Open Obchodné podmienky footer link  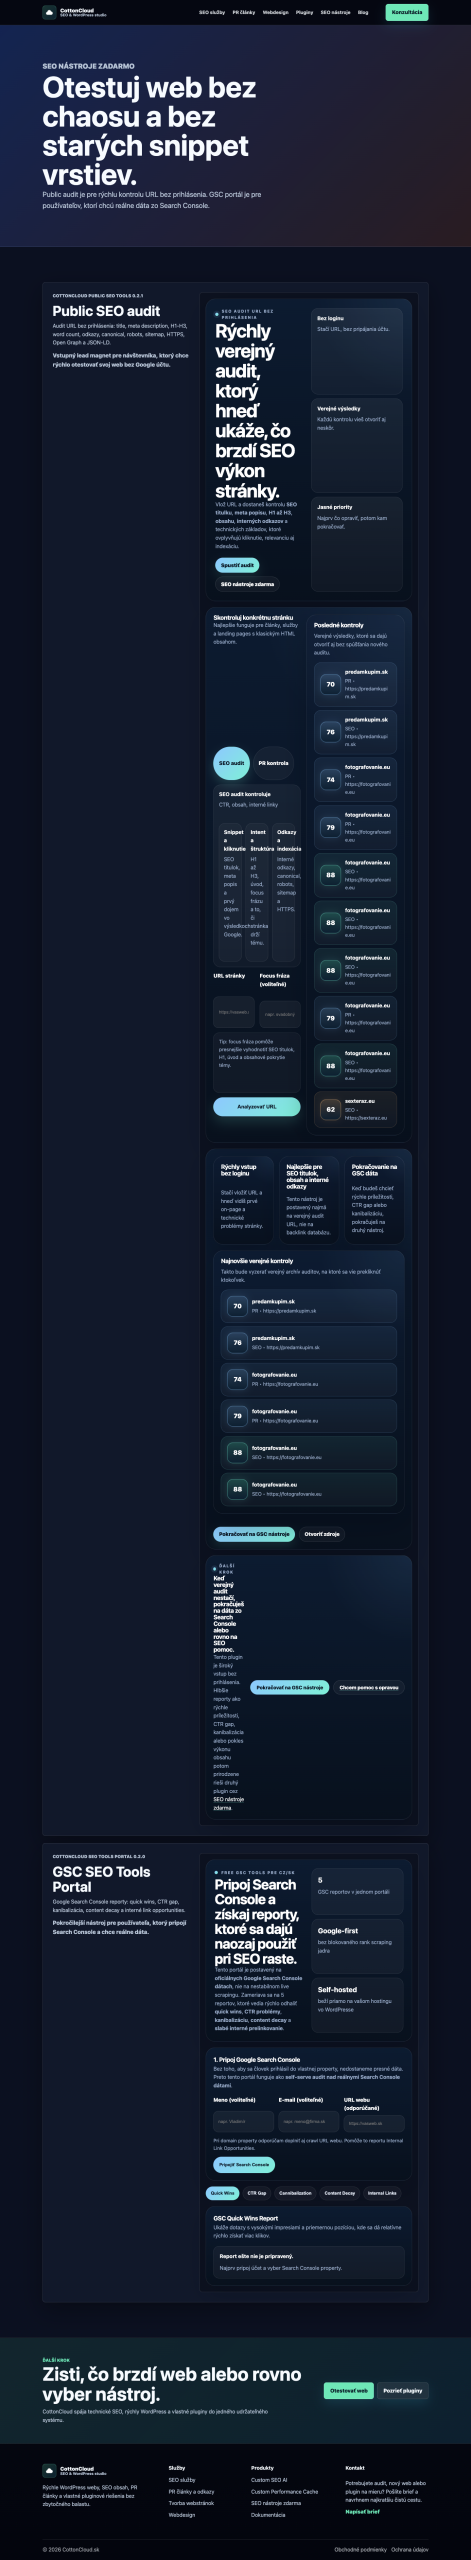click(x=360, y=2549)
